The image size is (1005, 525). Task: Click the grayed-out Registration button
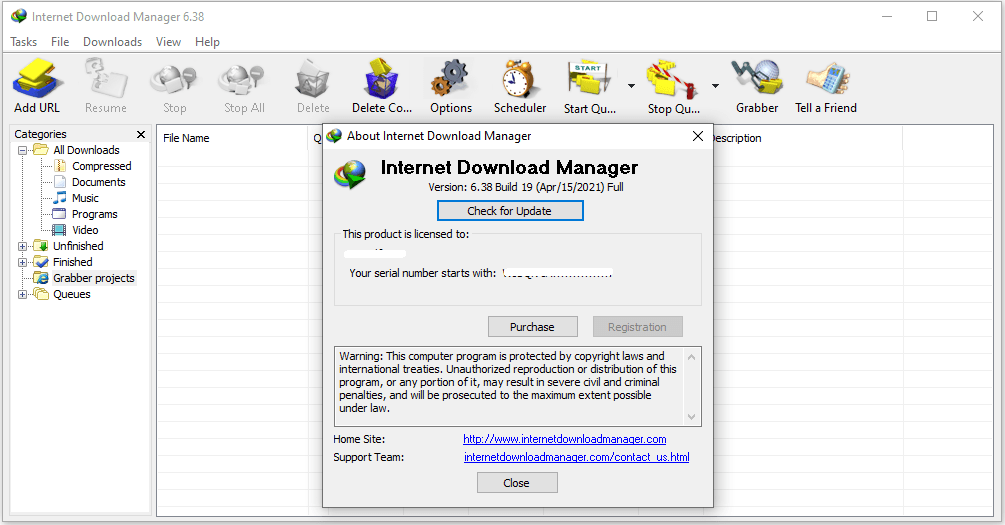pos(637,327)
